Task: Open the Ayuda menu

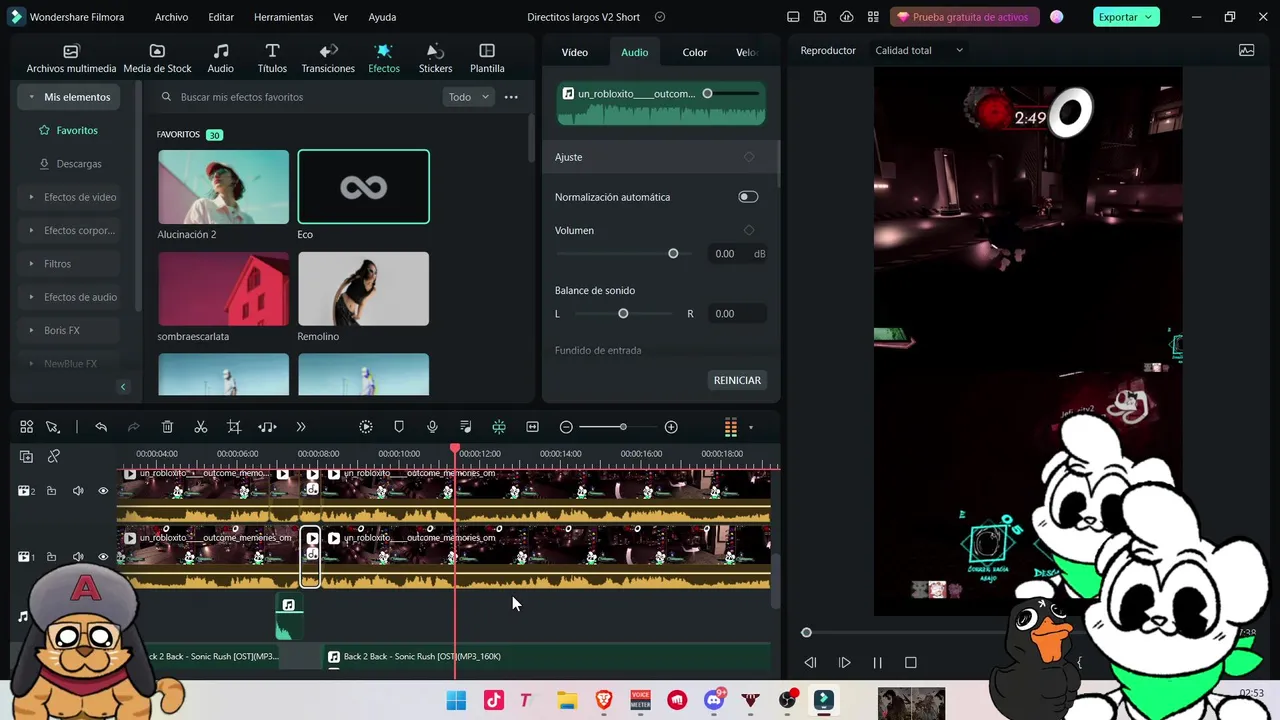Action: 382,17
